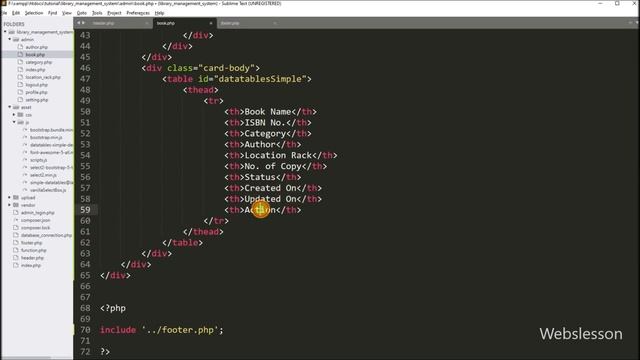This screenshot has height=360, width=640.
Task: Open composer.json in the sidebar
Action: [36, 220]
